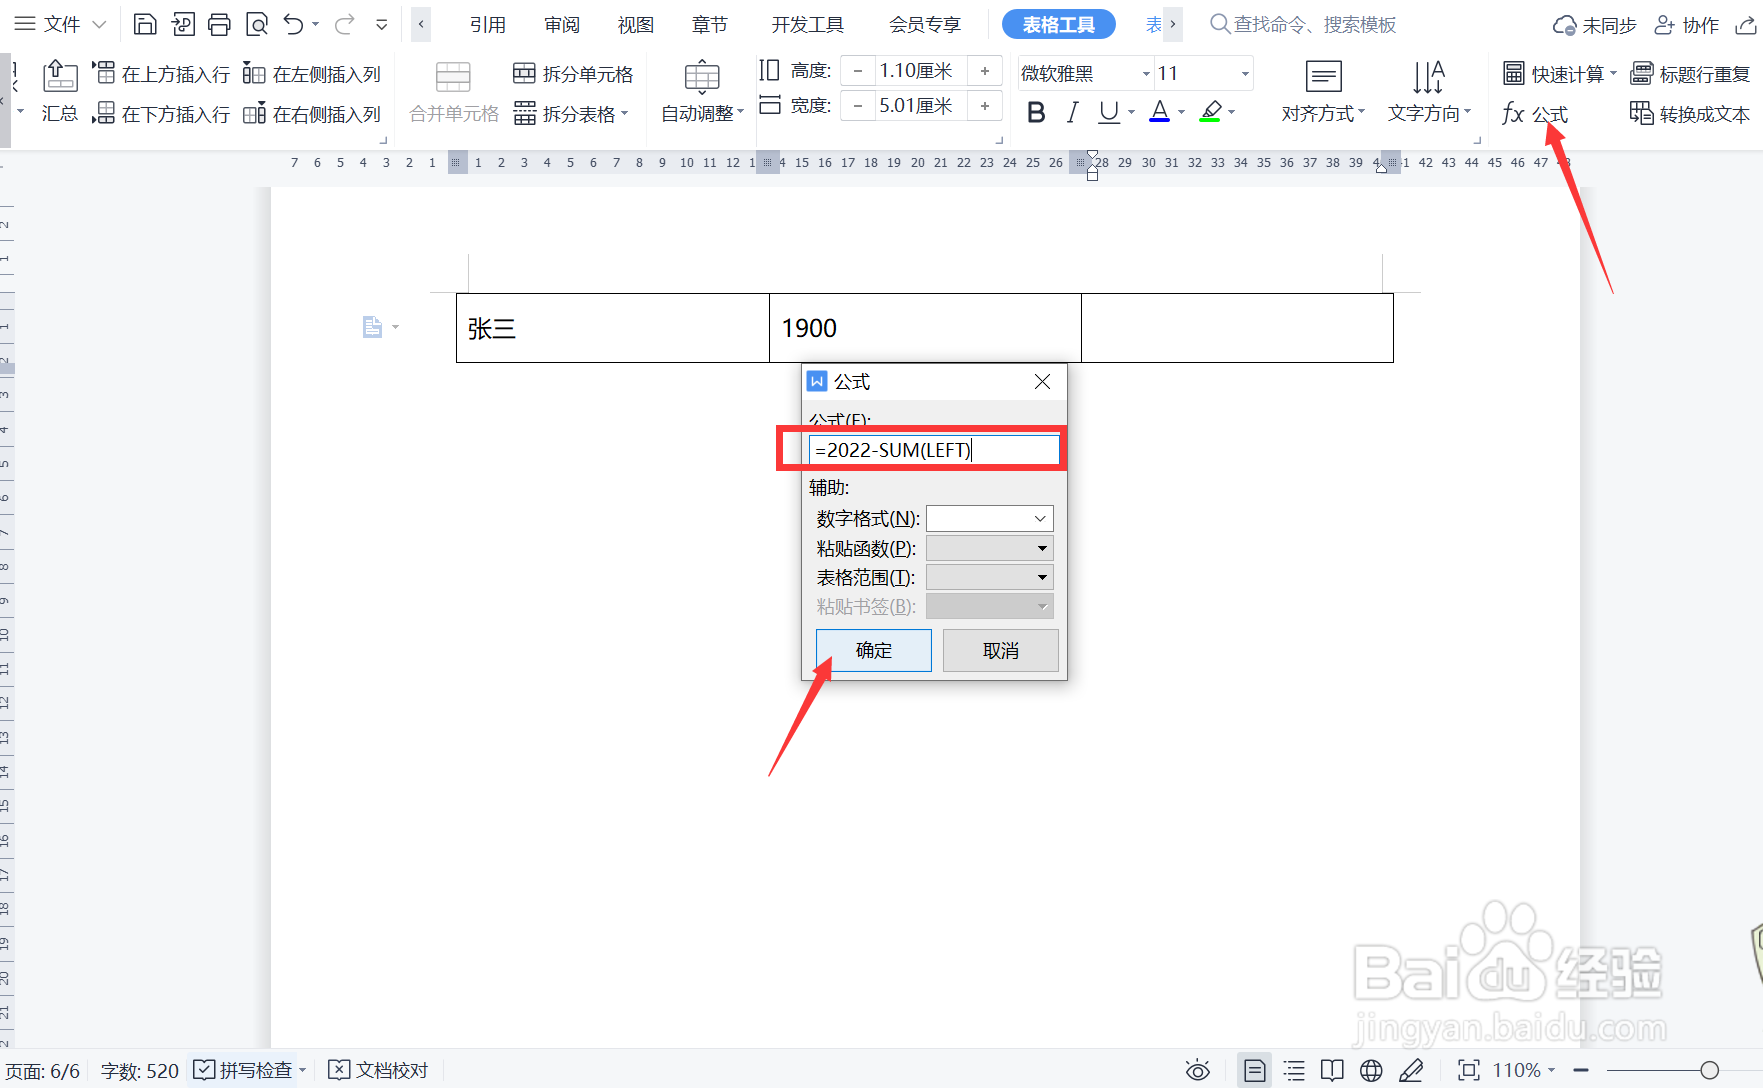Image resolution: width=1763 pixels, height=1088 pixels.
Task: Click the width value field 5.01厘米
Action: [920, 106]
